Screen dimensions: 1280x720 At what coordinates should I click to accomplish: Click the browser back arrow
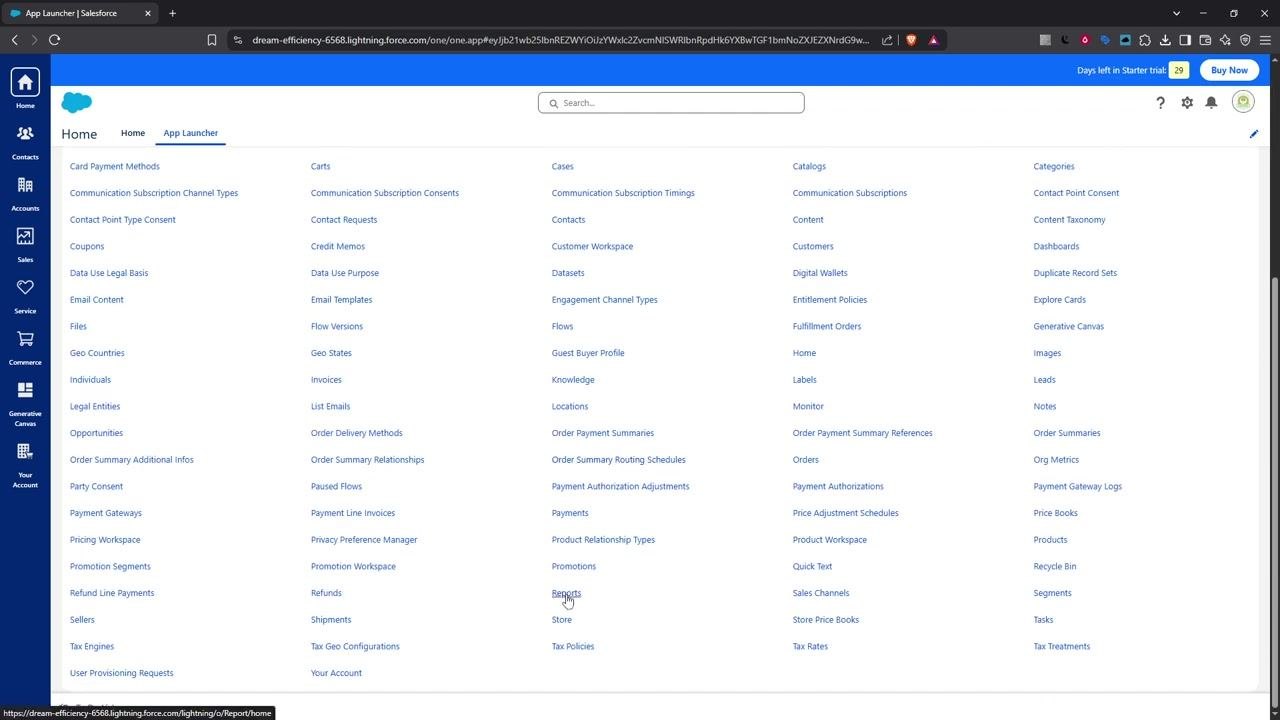pos(15,40)
